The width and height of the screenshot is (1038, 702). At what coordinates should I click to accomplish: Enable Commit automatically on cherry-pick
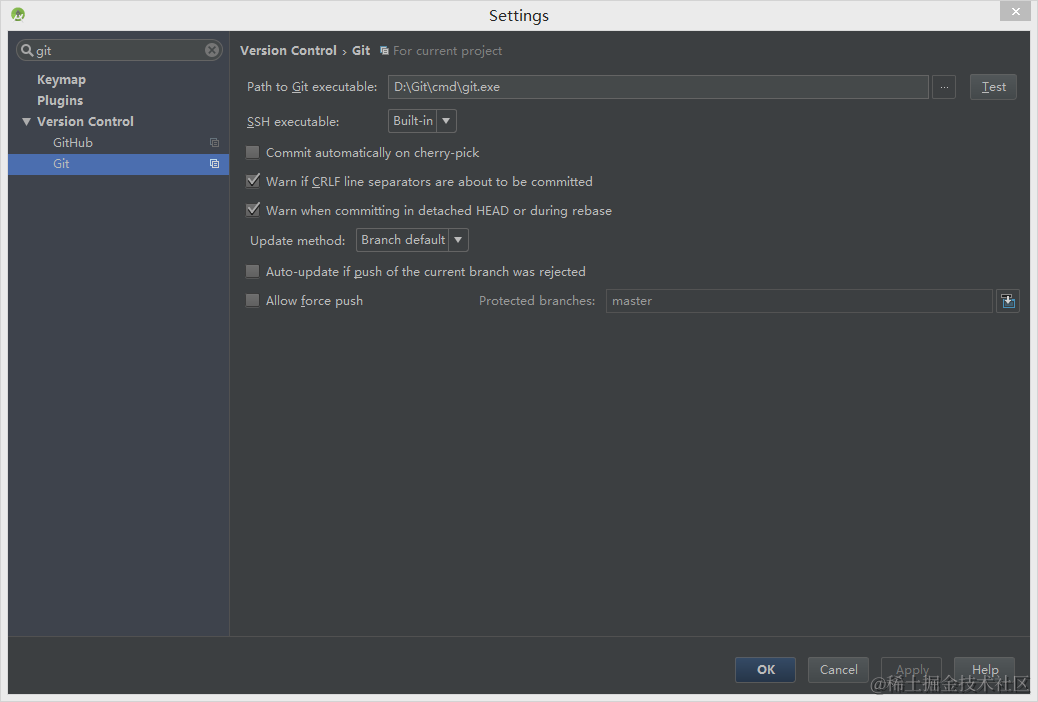coord(252,152)
